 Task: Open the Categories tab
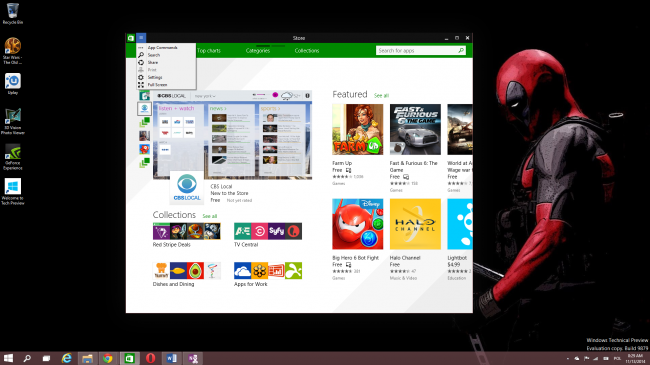coord(257,51)
